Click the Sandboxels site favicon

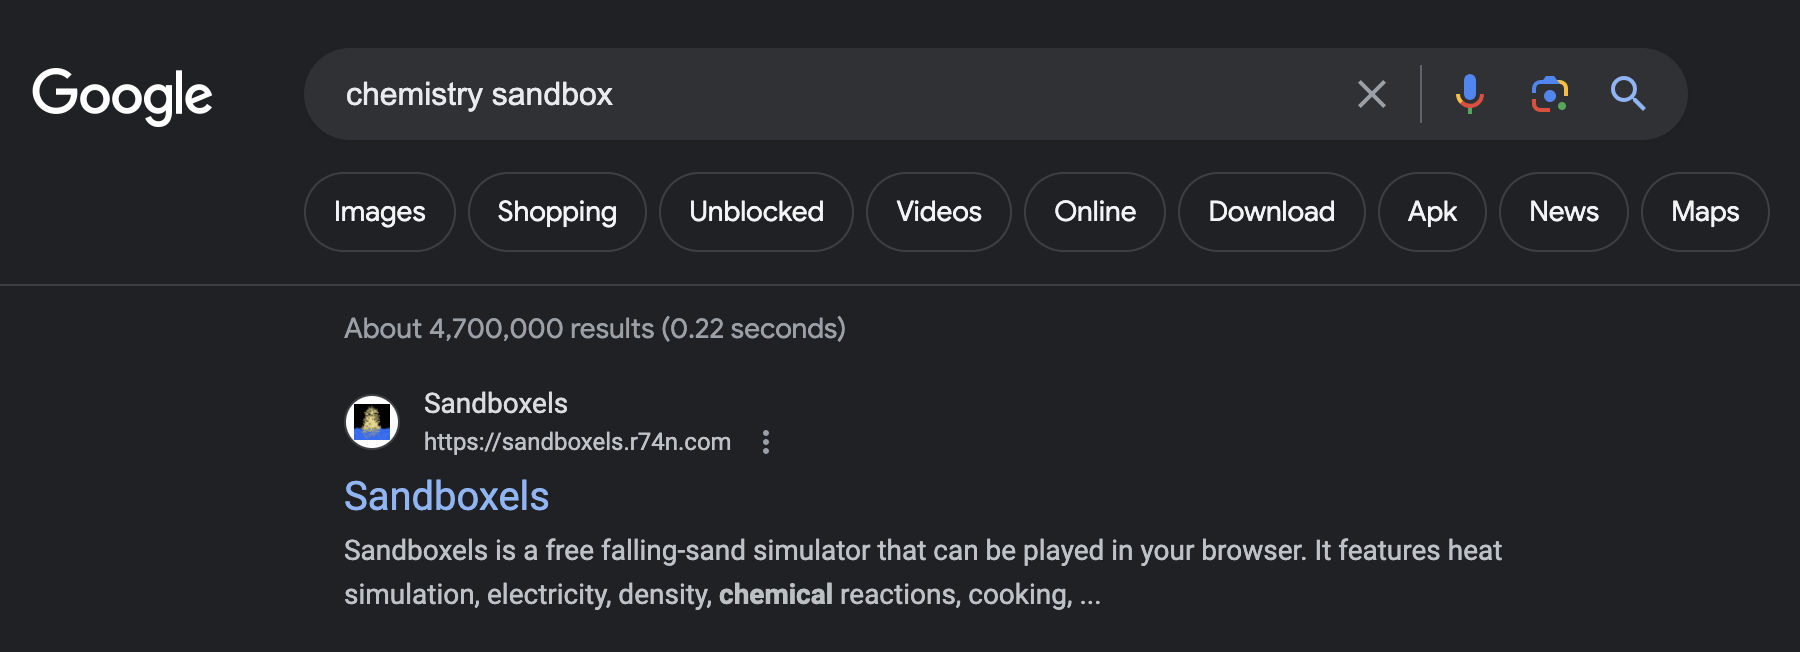372,422
